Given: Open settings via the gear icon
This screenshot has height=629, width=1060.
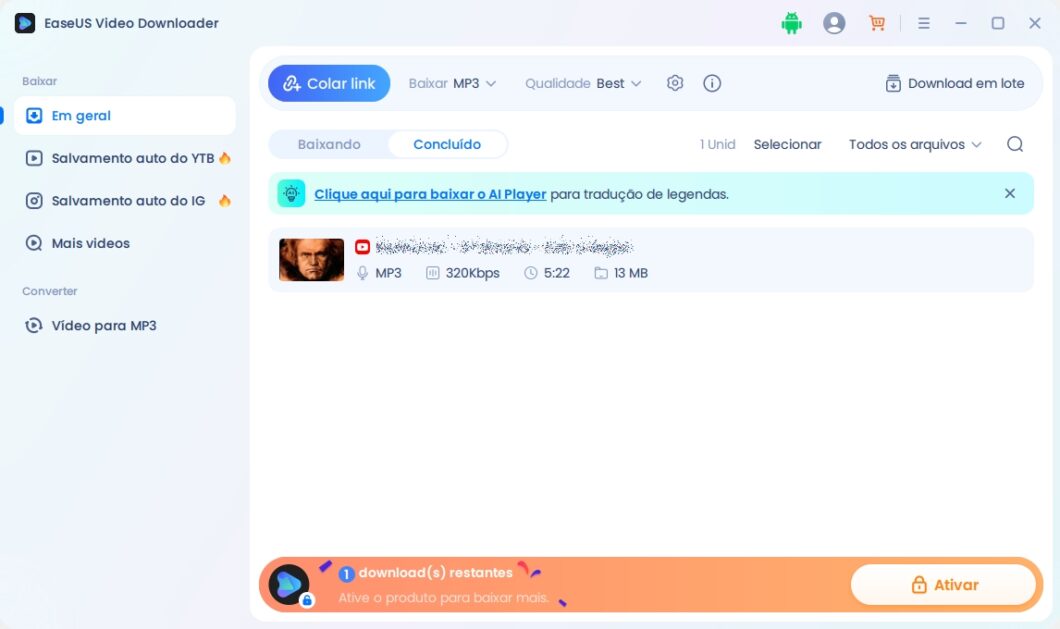Looking at the screenshot, I should 675,83.
